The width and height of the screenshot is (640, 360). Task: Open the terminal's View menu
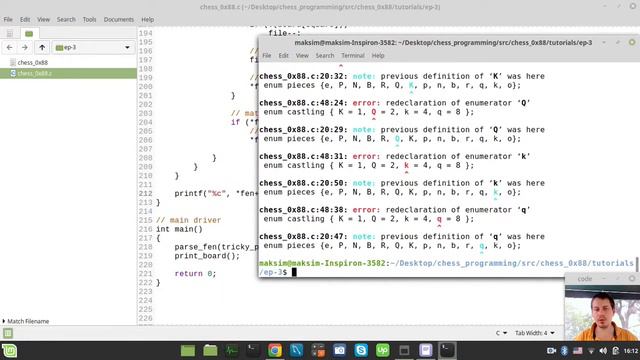(x=302, y=56)
